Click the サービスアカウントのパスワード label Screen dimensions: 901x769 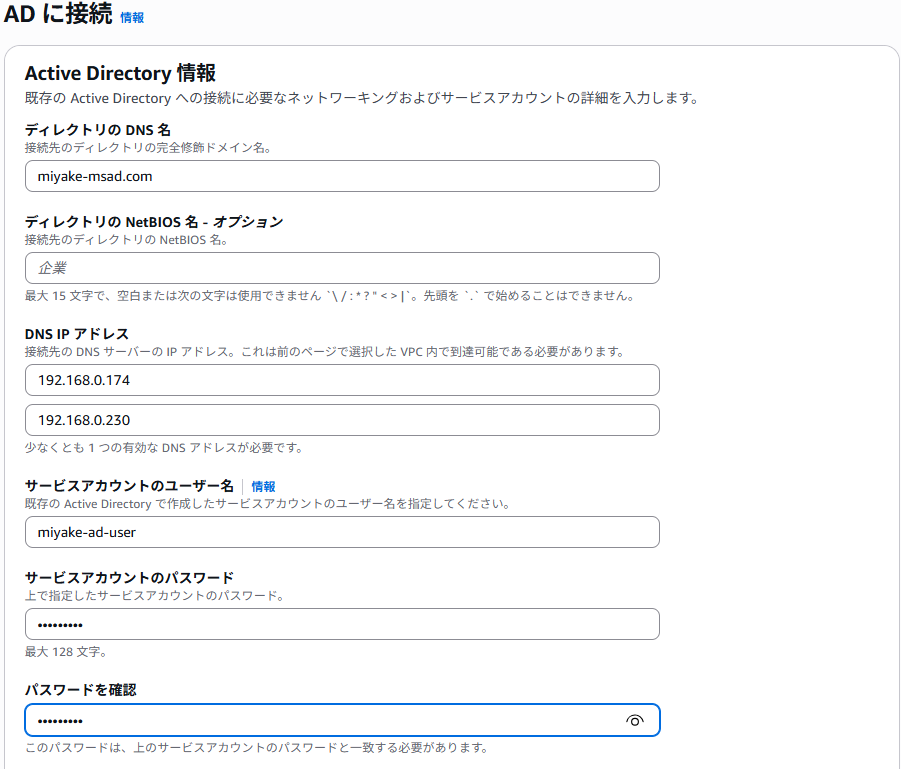tap(129, 578)
